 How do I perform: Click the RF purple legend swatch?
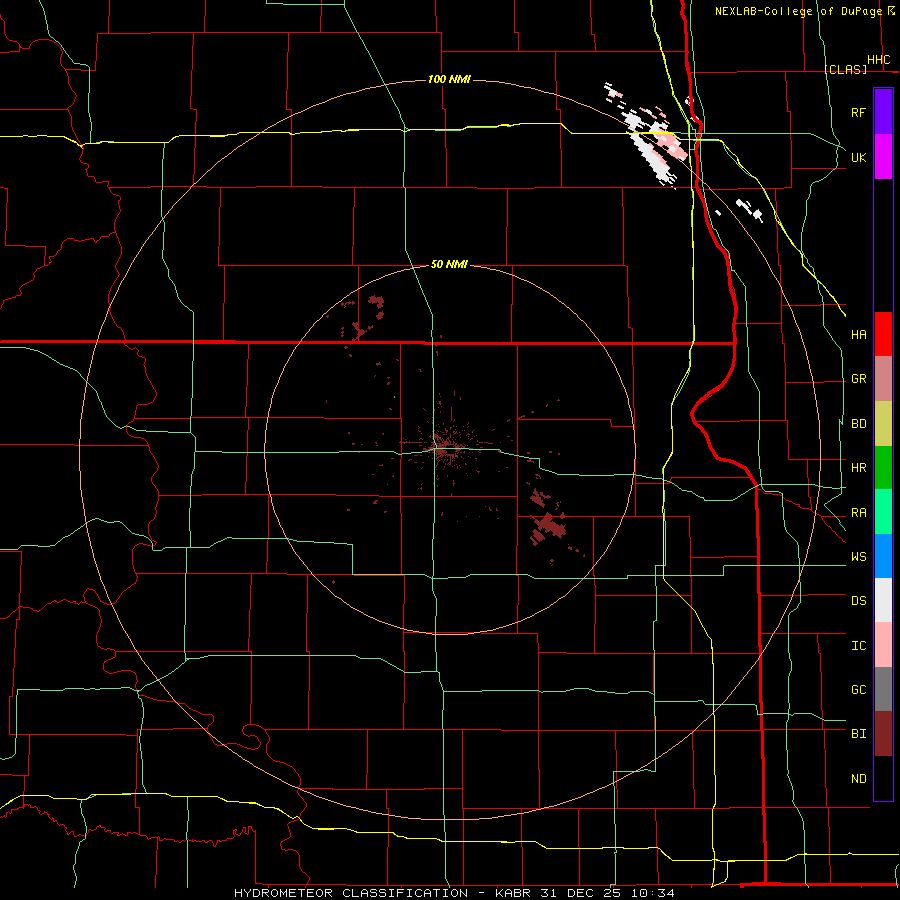tap(883, 112)
